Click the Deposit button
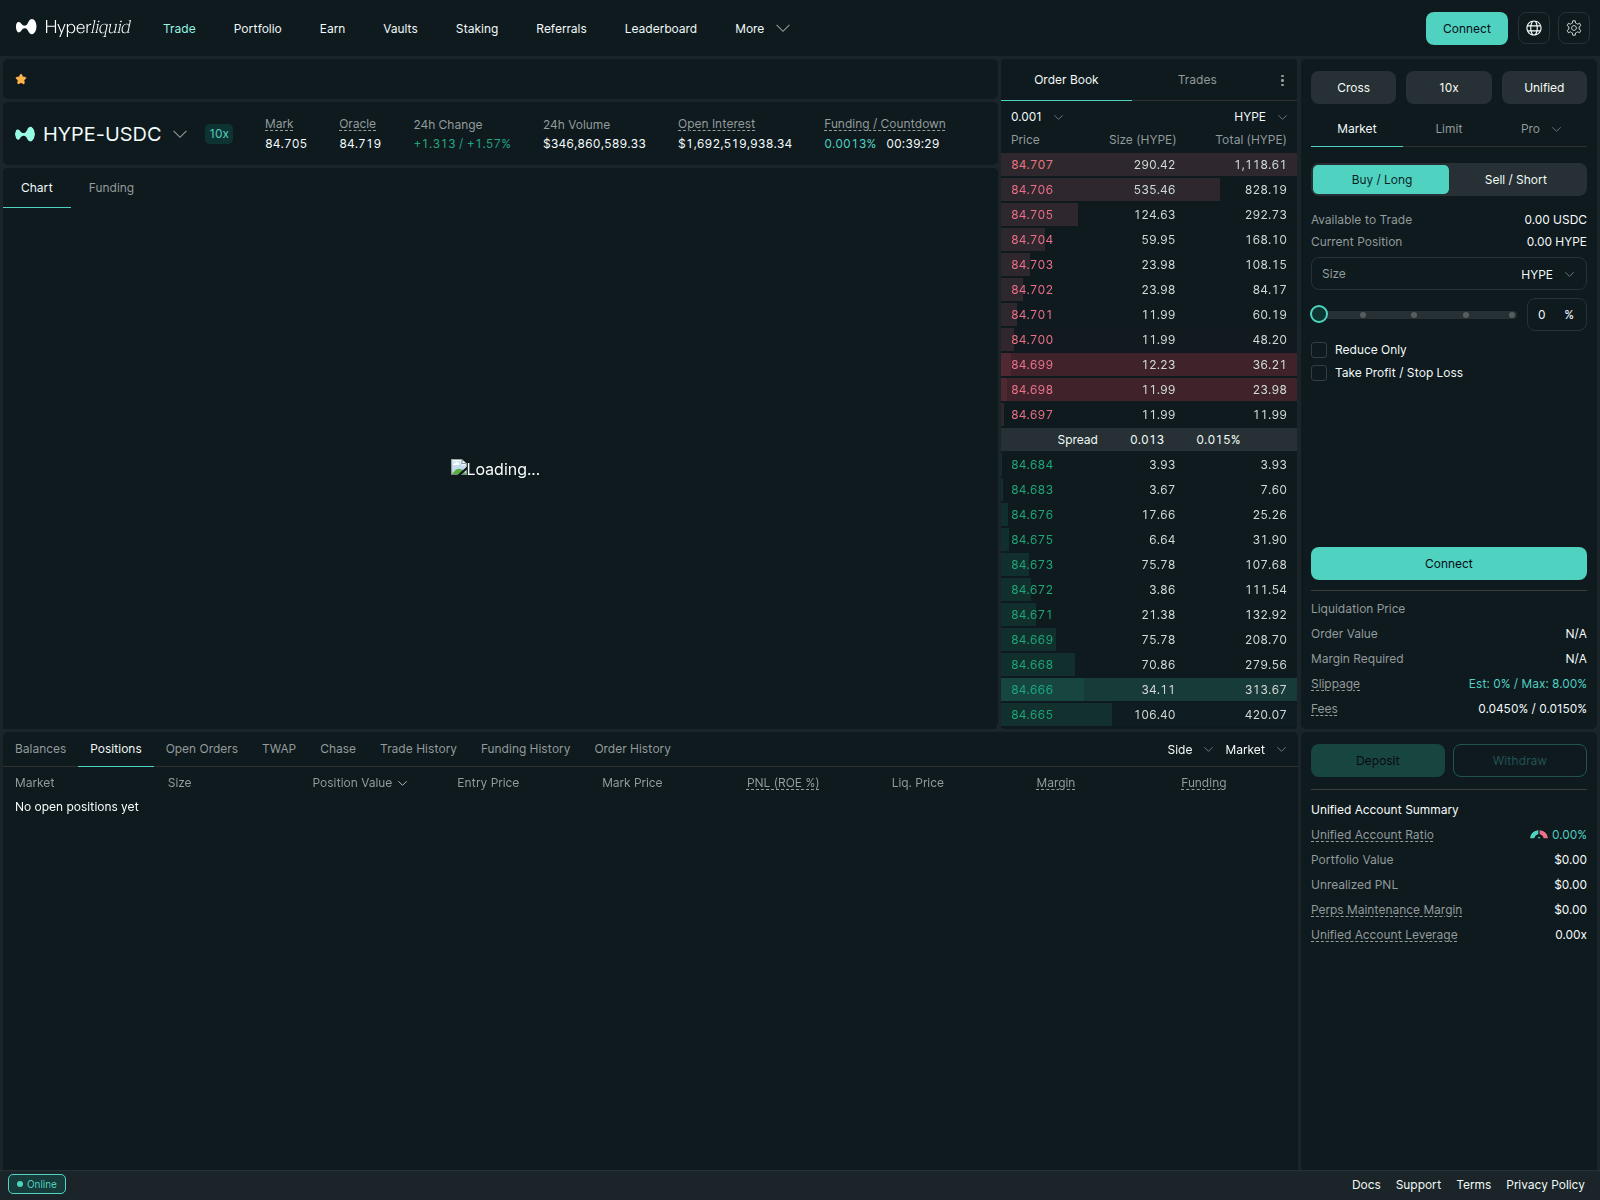Viewport: 1600px width, 1200px height. click(x=1377, y=761)
